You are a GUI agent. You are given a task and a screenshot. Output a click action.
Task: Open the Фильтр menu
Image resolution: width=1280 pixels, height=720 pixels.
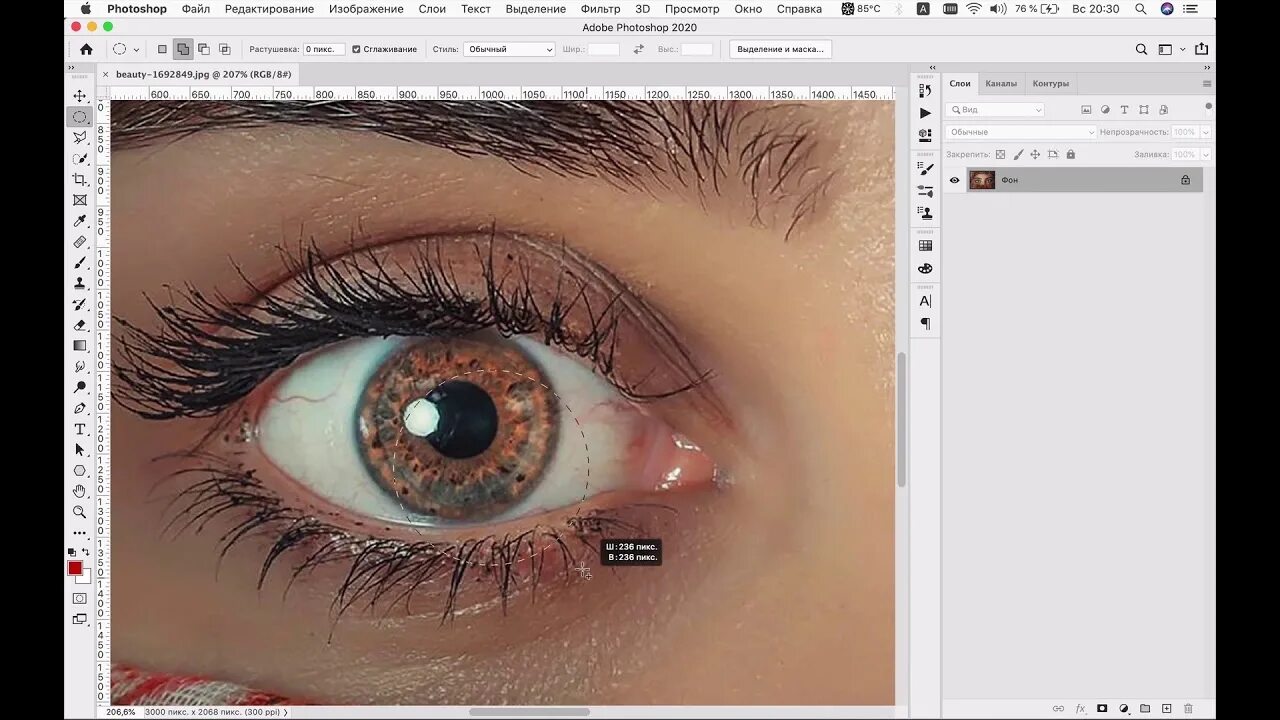click(600, 9)
